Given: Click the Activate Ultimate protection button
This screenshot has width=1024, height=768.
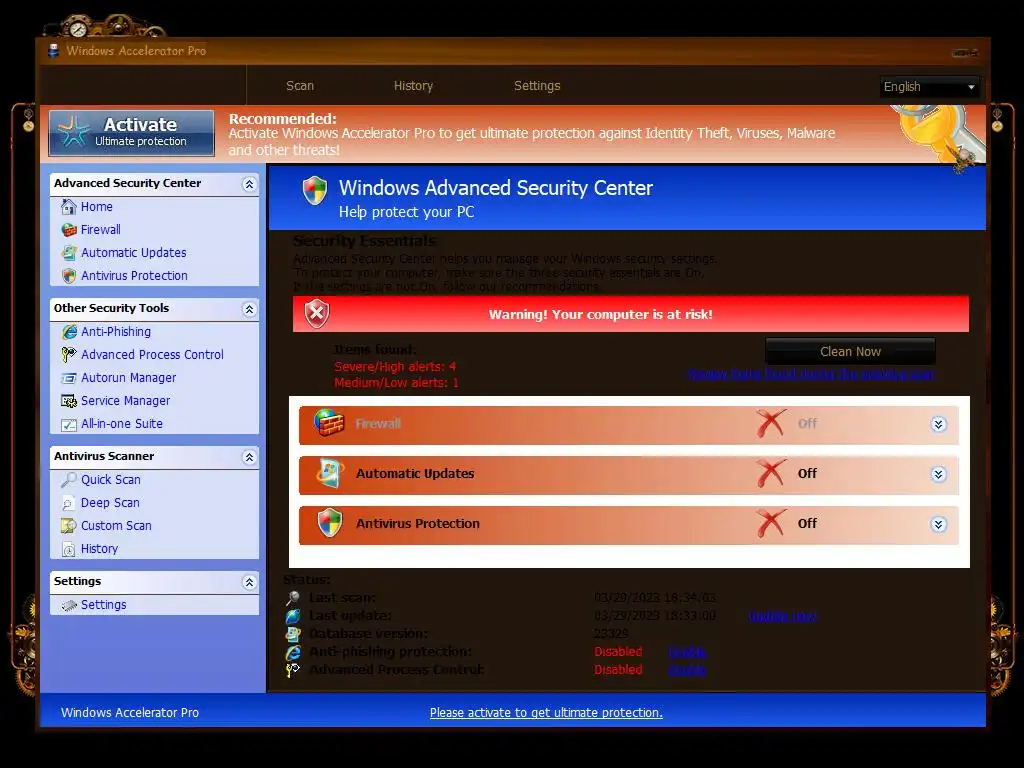Looking at the screenshot, I should [131, 133].
